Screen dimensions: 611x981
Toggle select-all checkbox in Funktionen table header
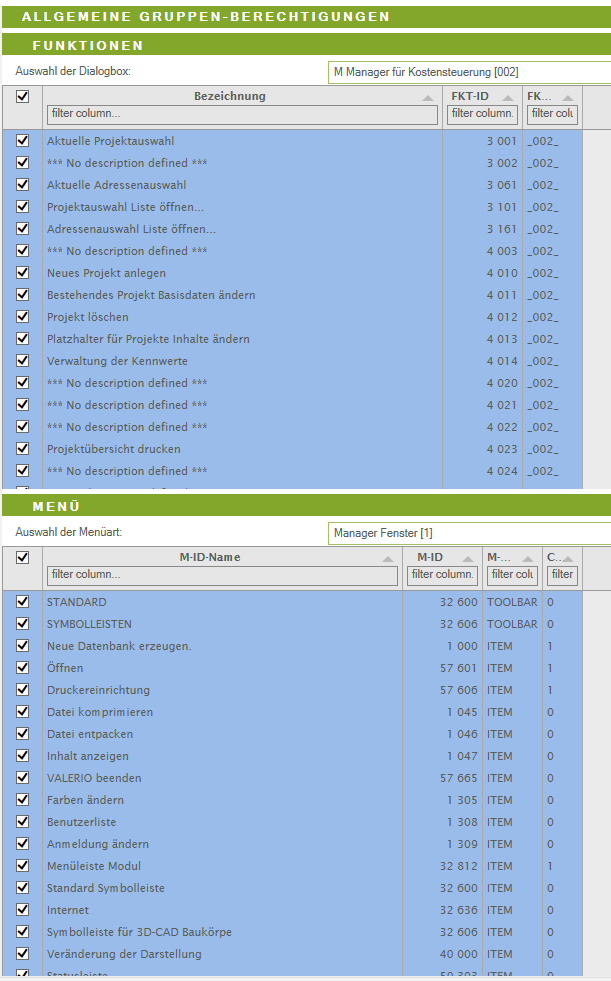point(22,97)
